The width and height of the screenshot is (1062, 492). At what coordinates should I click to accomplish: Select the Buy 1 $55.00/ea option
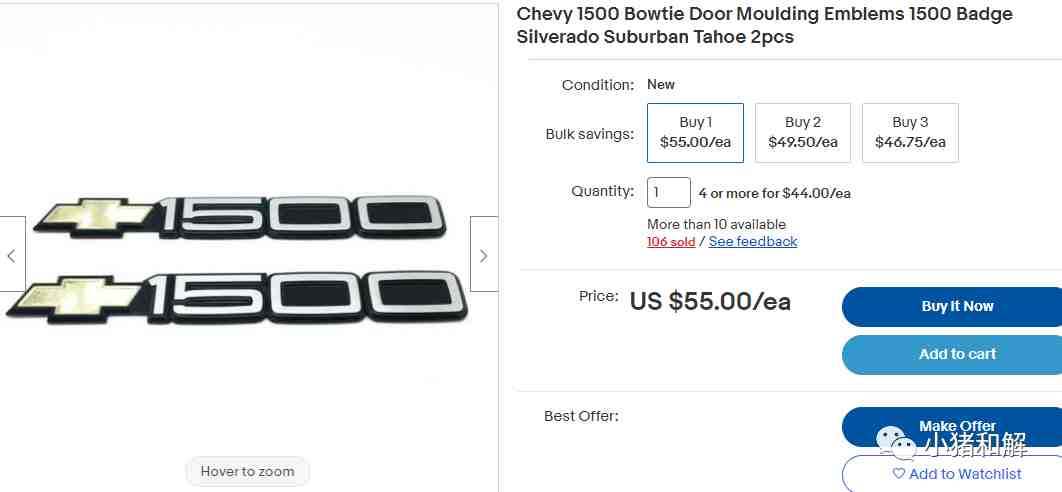click(695, 132)
